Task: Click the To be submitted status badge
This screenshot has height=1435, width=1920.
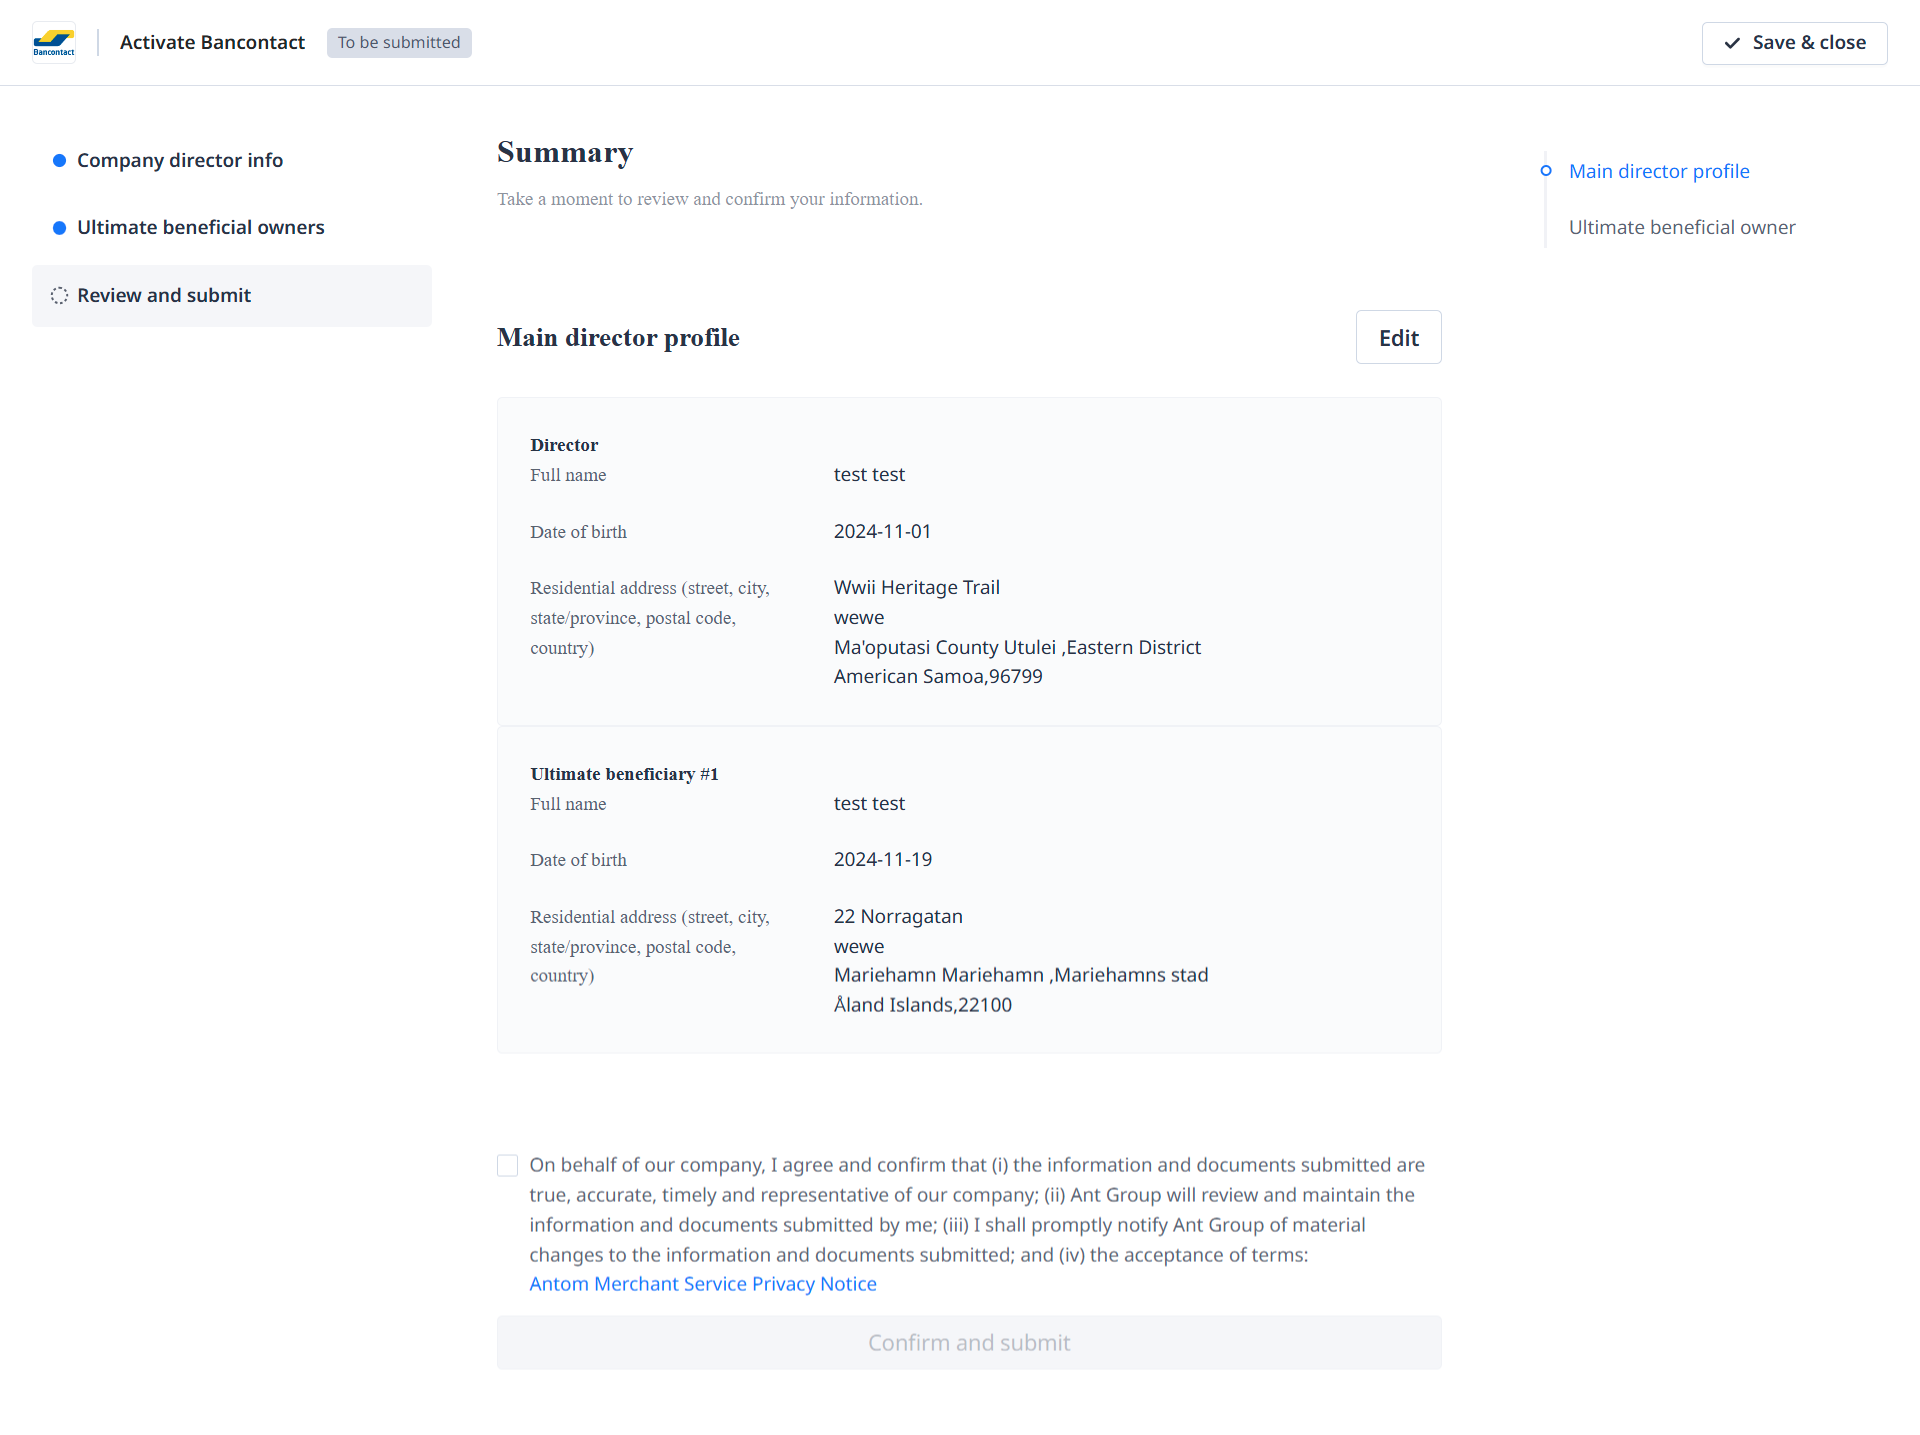Action: 399,43
